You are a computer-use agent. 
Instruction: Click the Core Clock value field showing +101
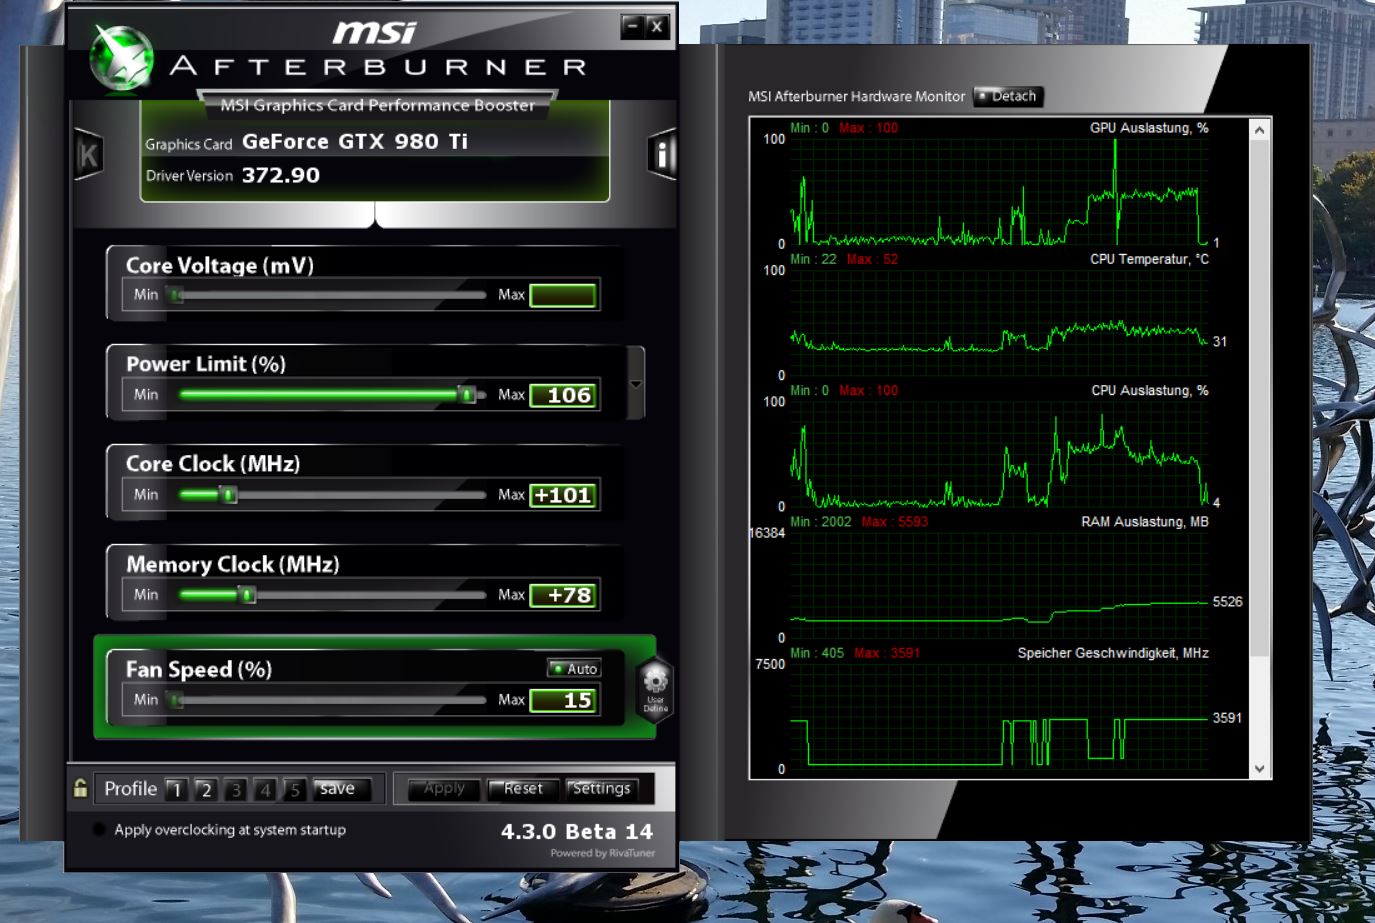[563, 495]
